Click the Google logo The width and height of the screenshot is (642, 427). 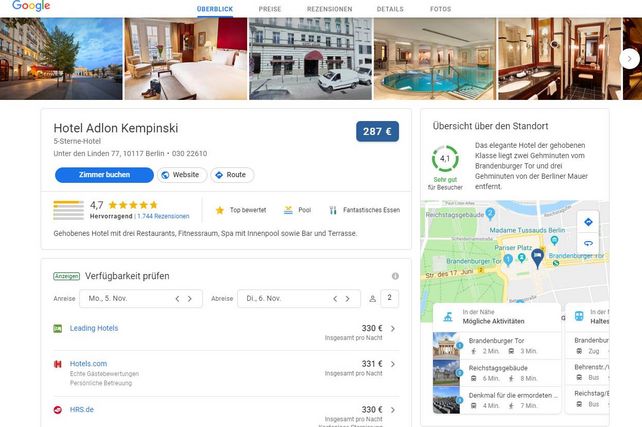click(x=31, y=6)
